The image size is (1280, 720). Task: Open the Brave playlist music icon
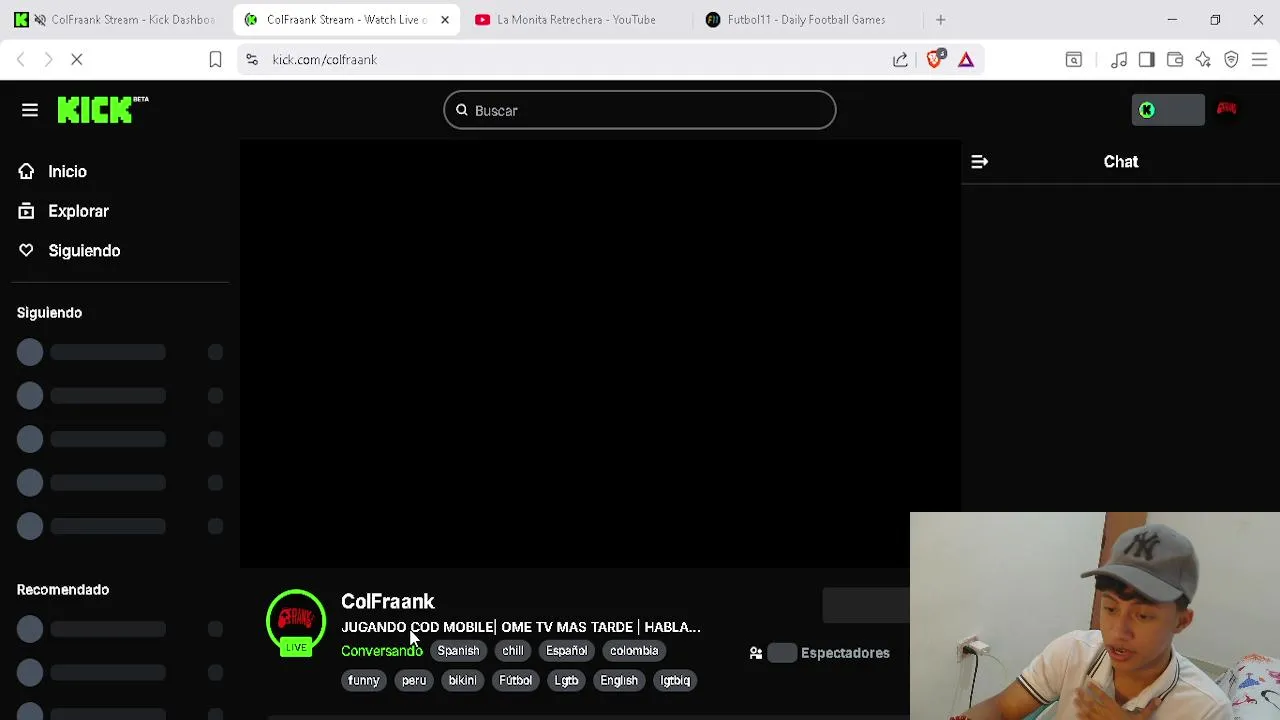click(x=1119, y=60)
